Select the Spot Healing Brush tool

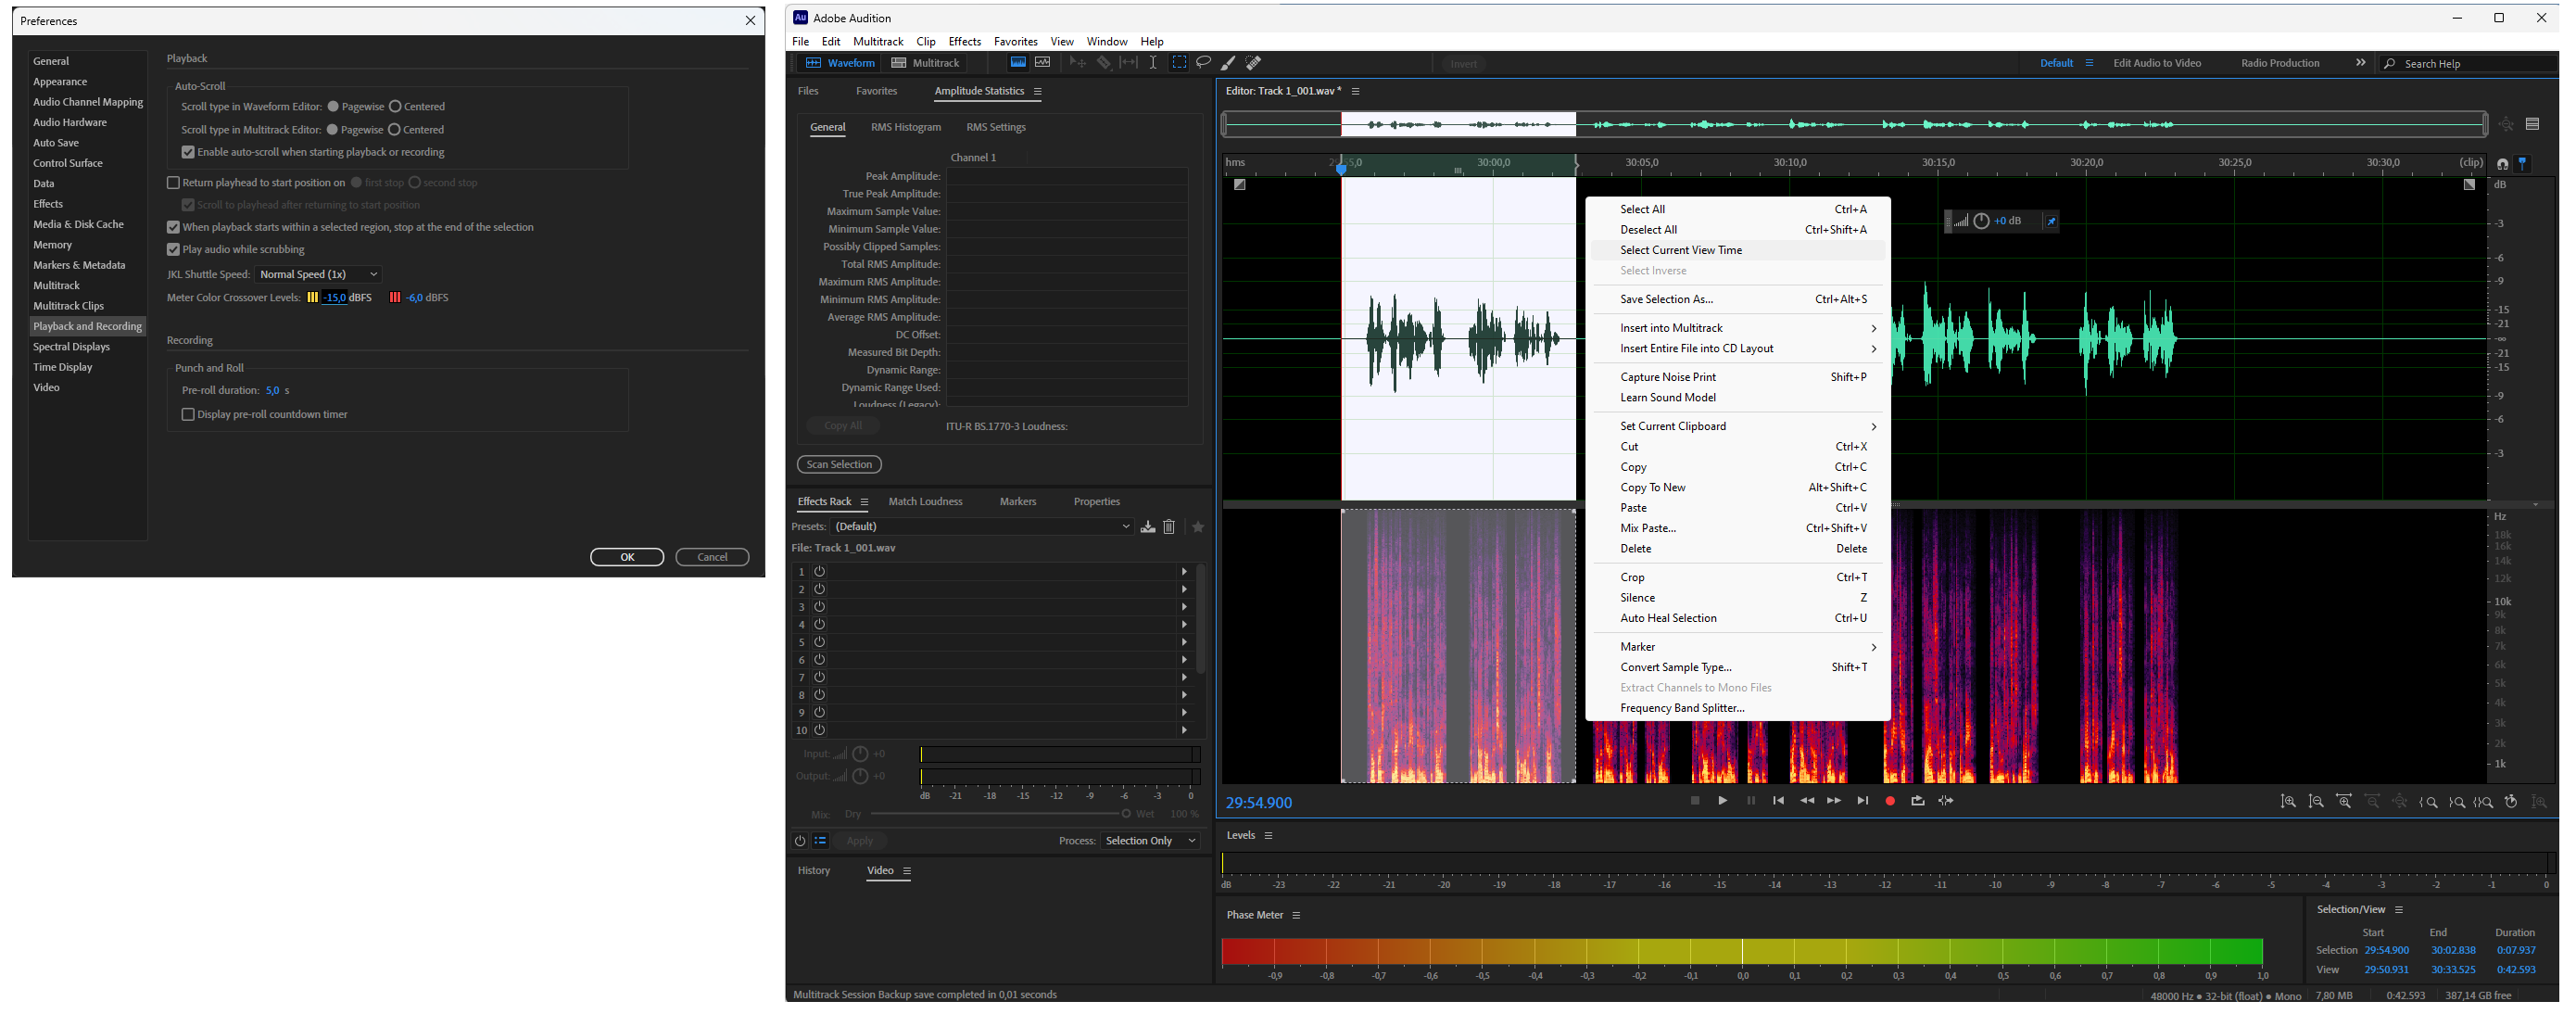click(x=1252, y=62)
